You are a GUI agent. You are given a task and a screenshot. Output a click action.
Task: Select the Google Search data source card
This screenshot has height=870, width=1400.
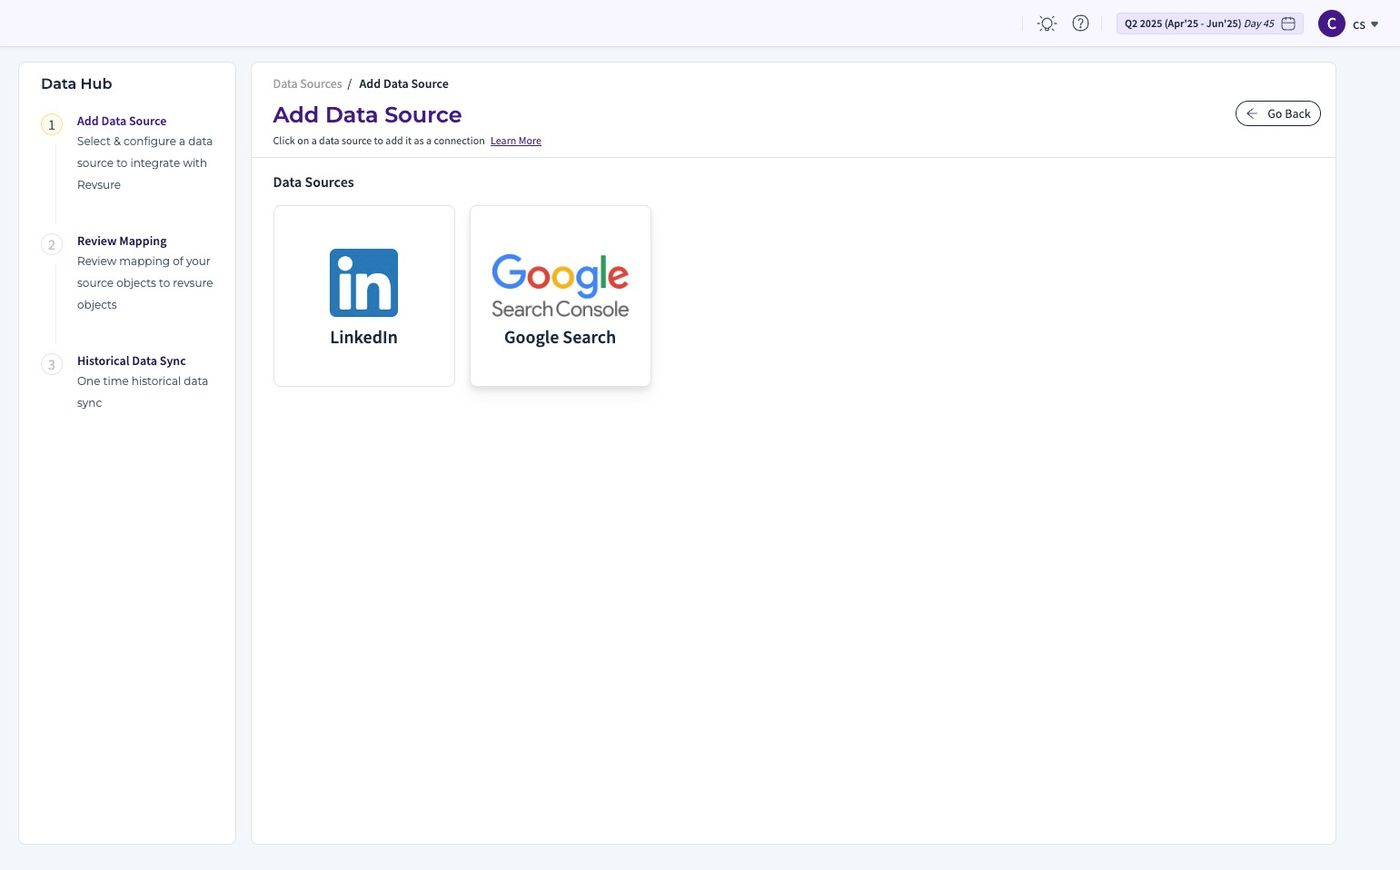[x=560, y=296]
